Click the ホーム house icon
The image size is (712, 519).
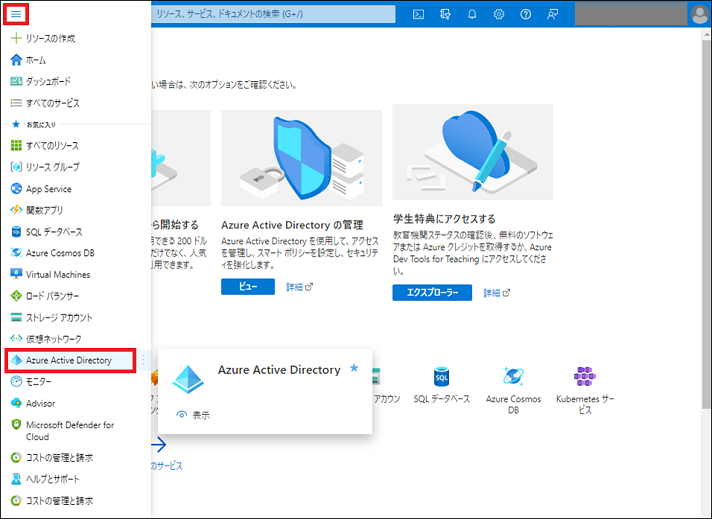point(16,59)
